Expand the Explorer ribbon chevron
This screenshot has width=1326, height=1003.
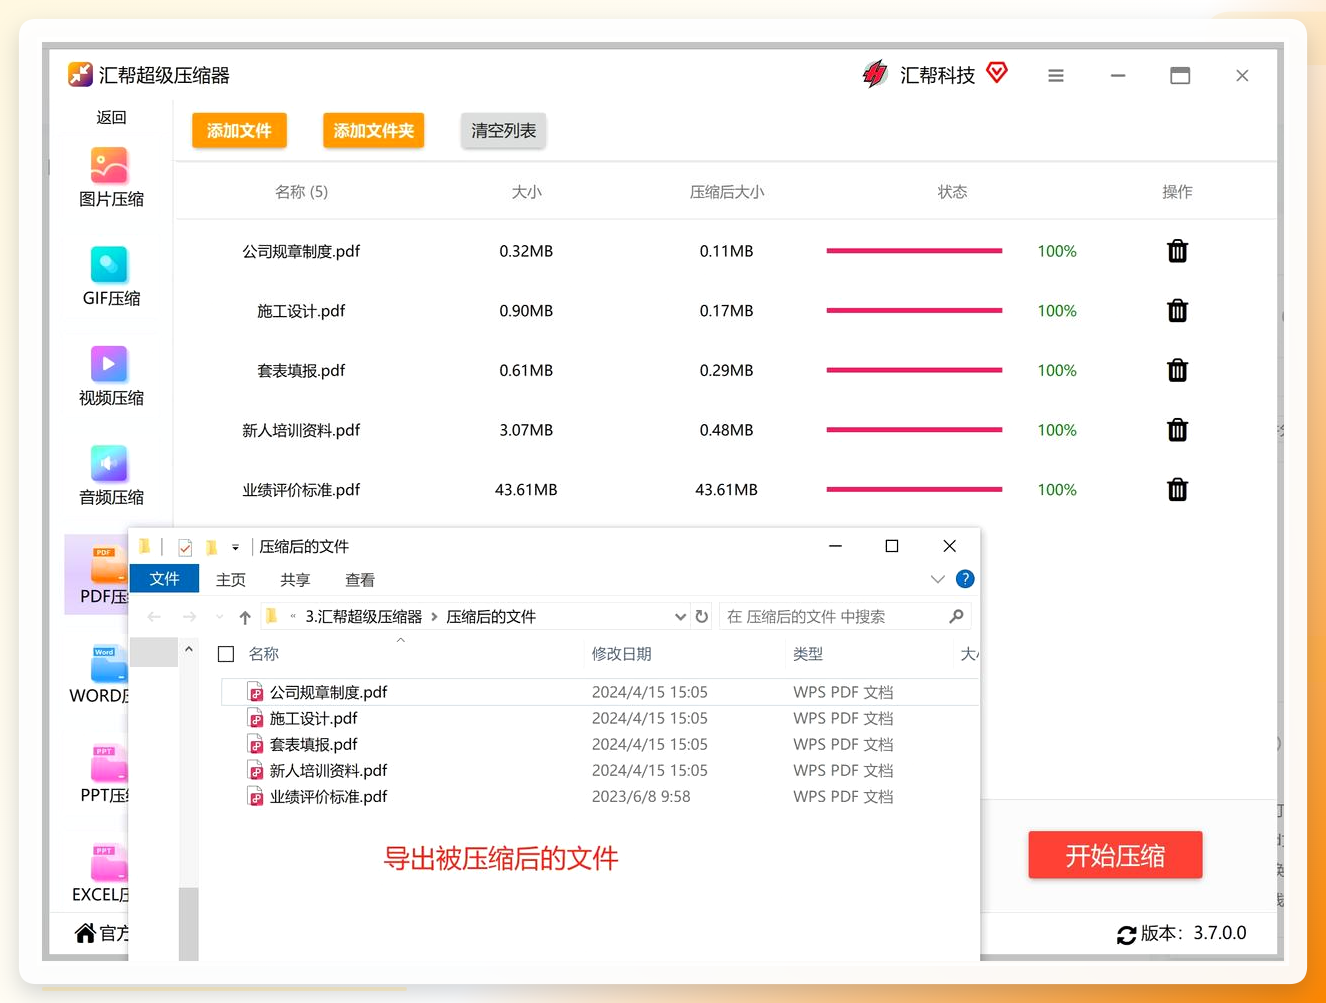pos(937,579)
